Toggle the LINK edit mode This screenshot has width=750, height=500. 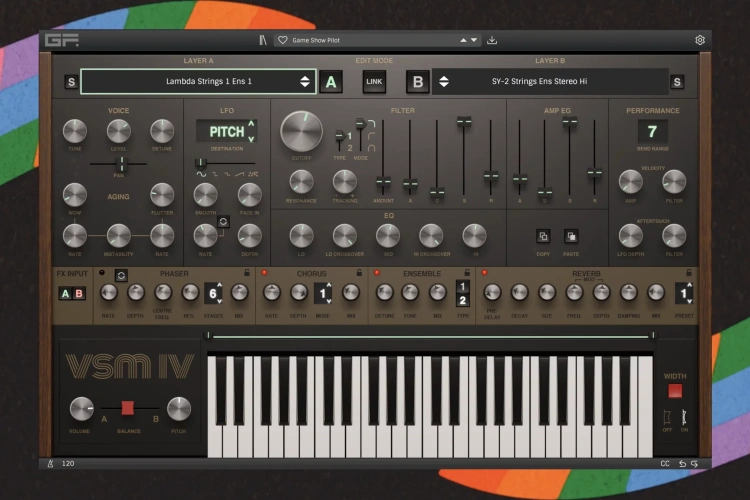374,82
